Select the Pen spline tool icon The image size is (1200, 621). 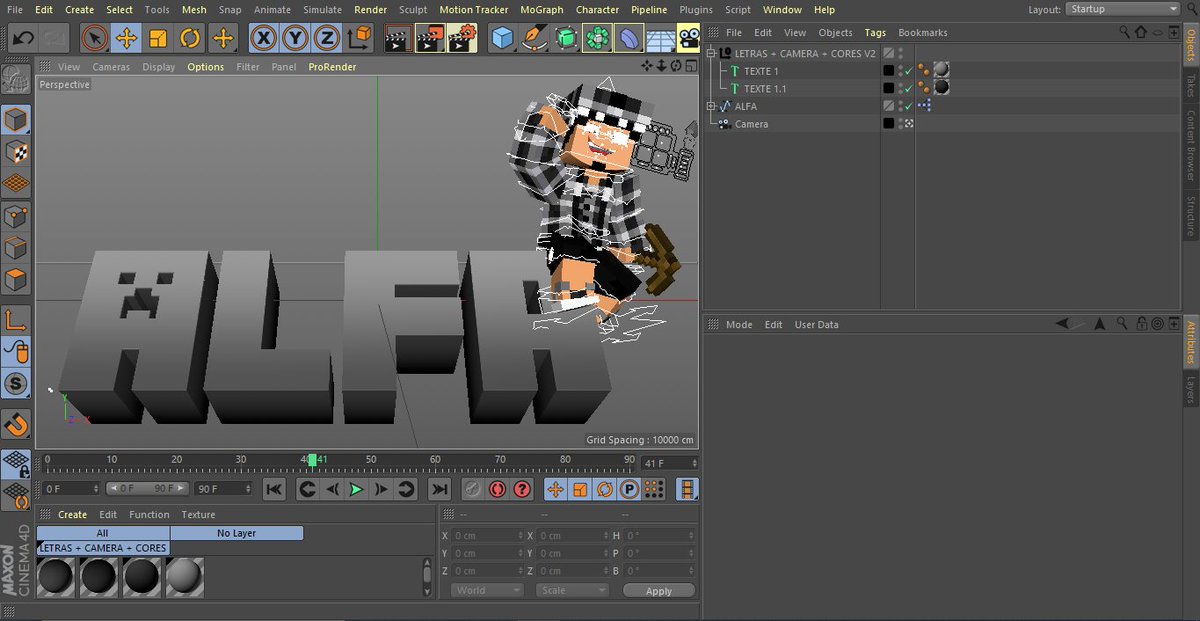[x=534, y=38]
